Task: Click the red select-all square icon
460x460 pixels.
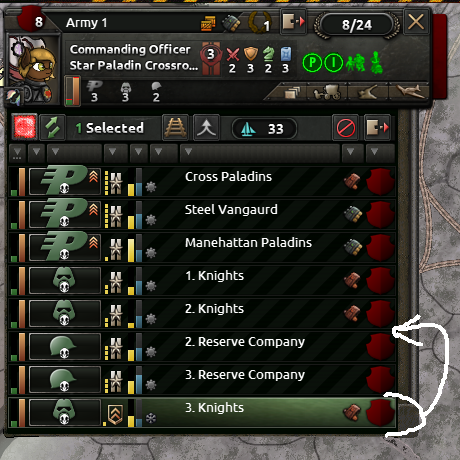Action: click(24, 128)
